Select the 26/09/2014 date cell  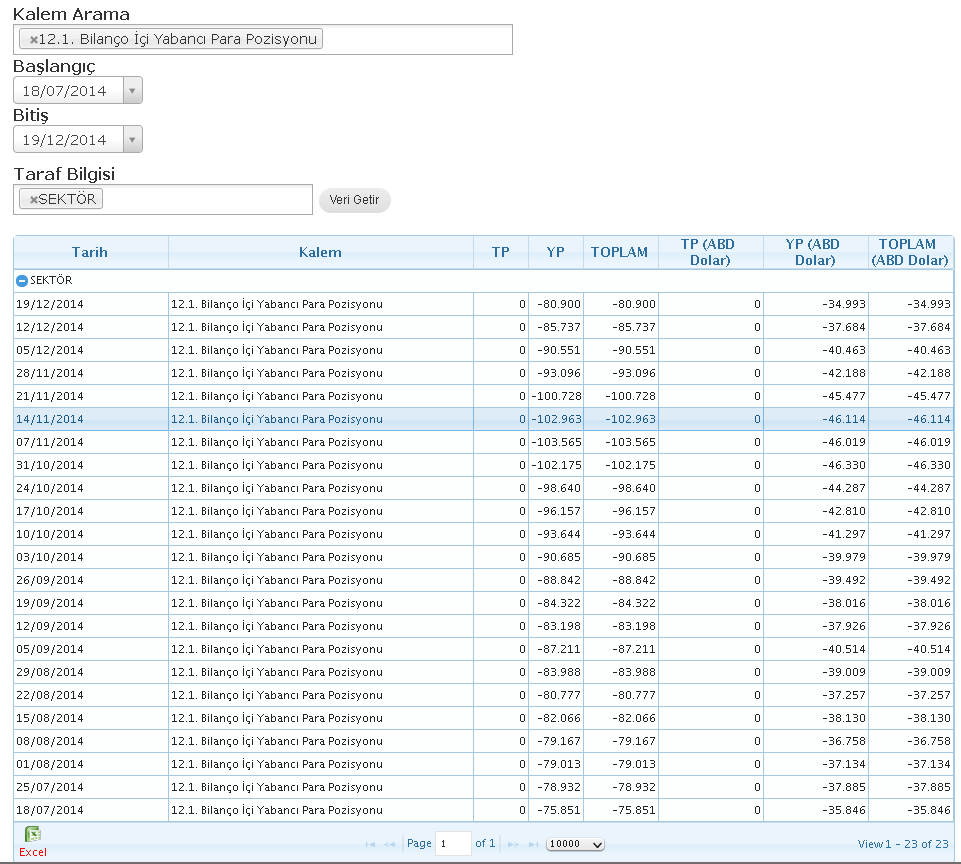click(91, 580)
